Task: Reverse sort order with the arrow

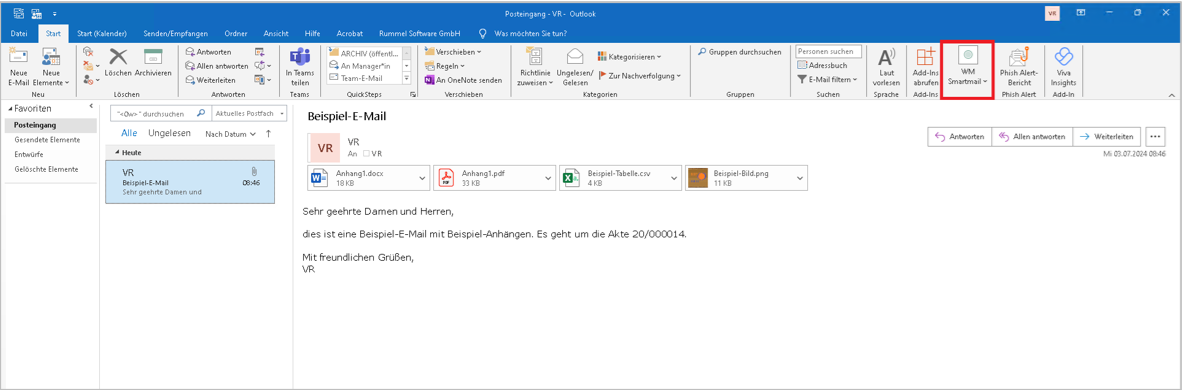Action: [268, 134]
